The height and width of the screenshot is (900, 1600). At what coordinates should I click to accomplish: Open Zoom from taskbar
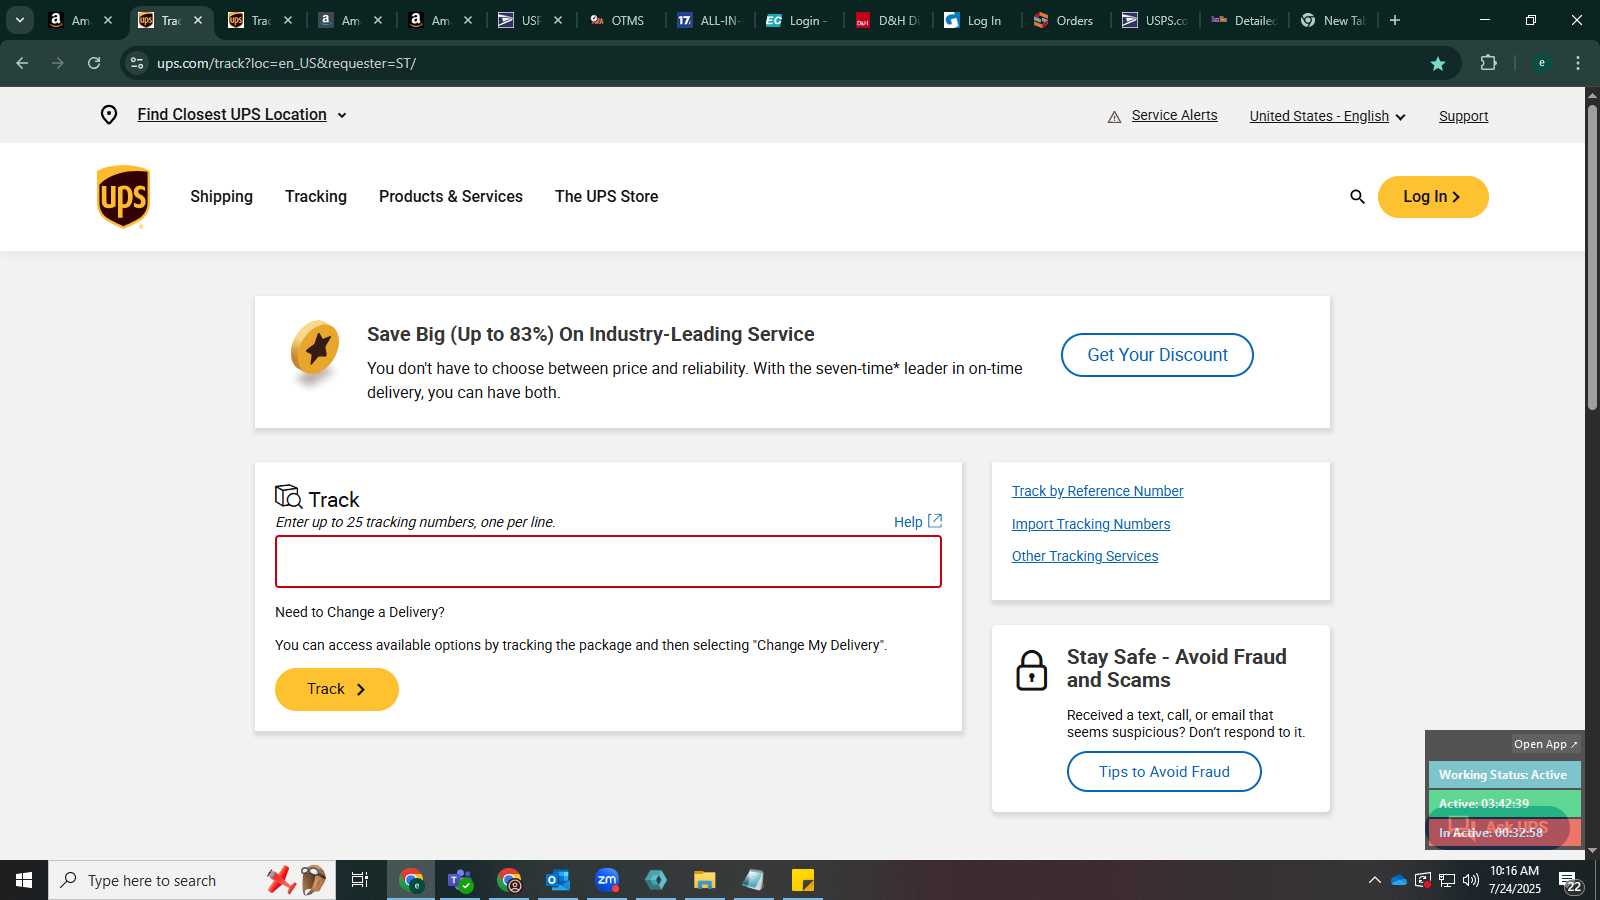[607, 880]
